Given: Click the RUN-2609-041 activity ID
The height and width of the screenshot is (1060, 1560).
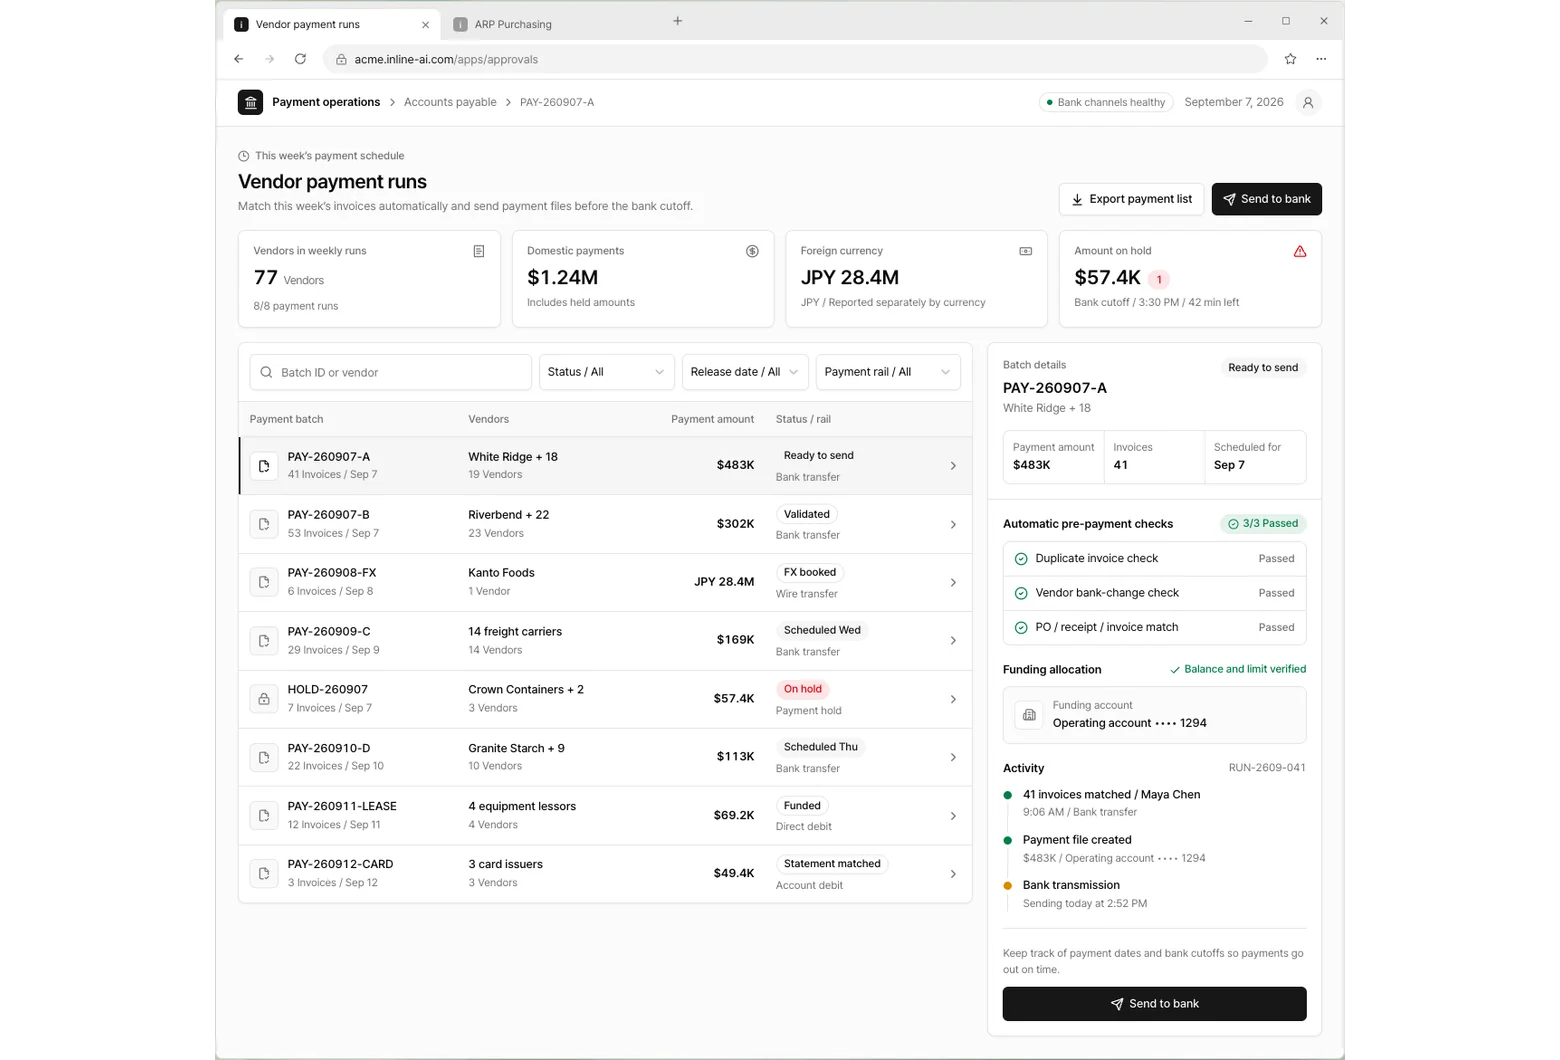Looking at the screenshot, I should pyautogui.click(x=1267, y=768).
